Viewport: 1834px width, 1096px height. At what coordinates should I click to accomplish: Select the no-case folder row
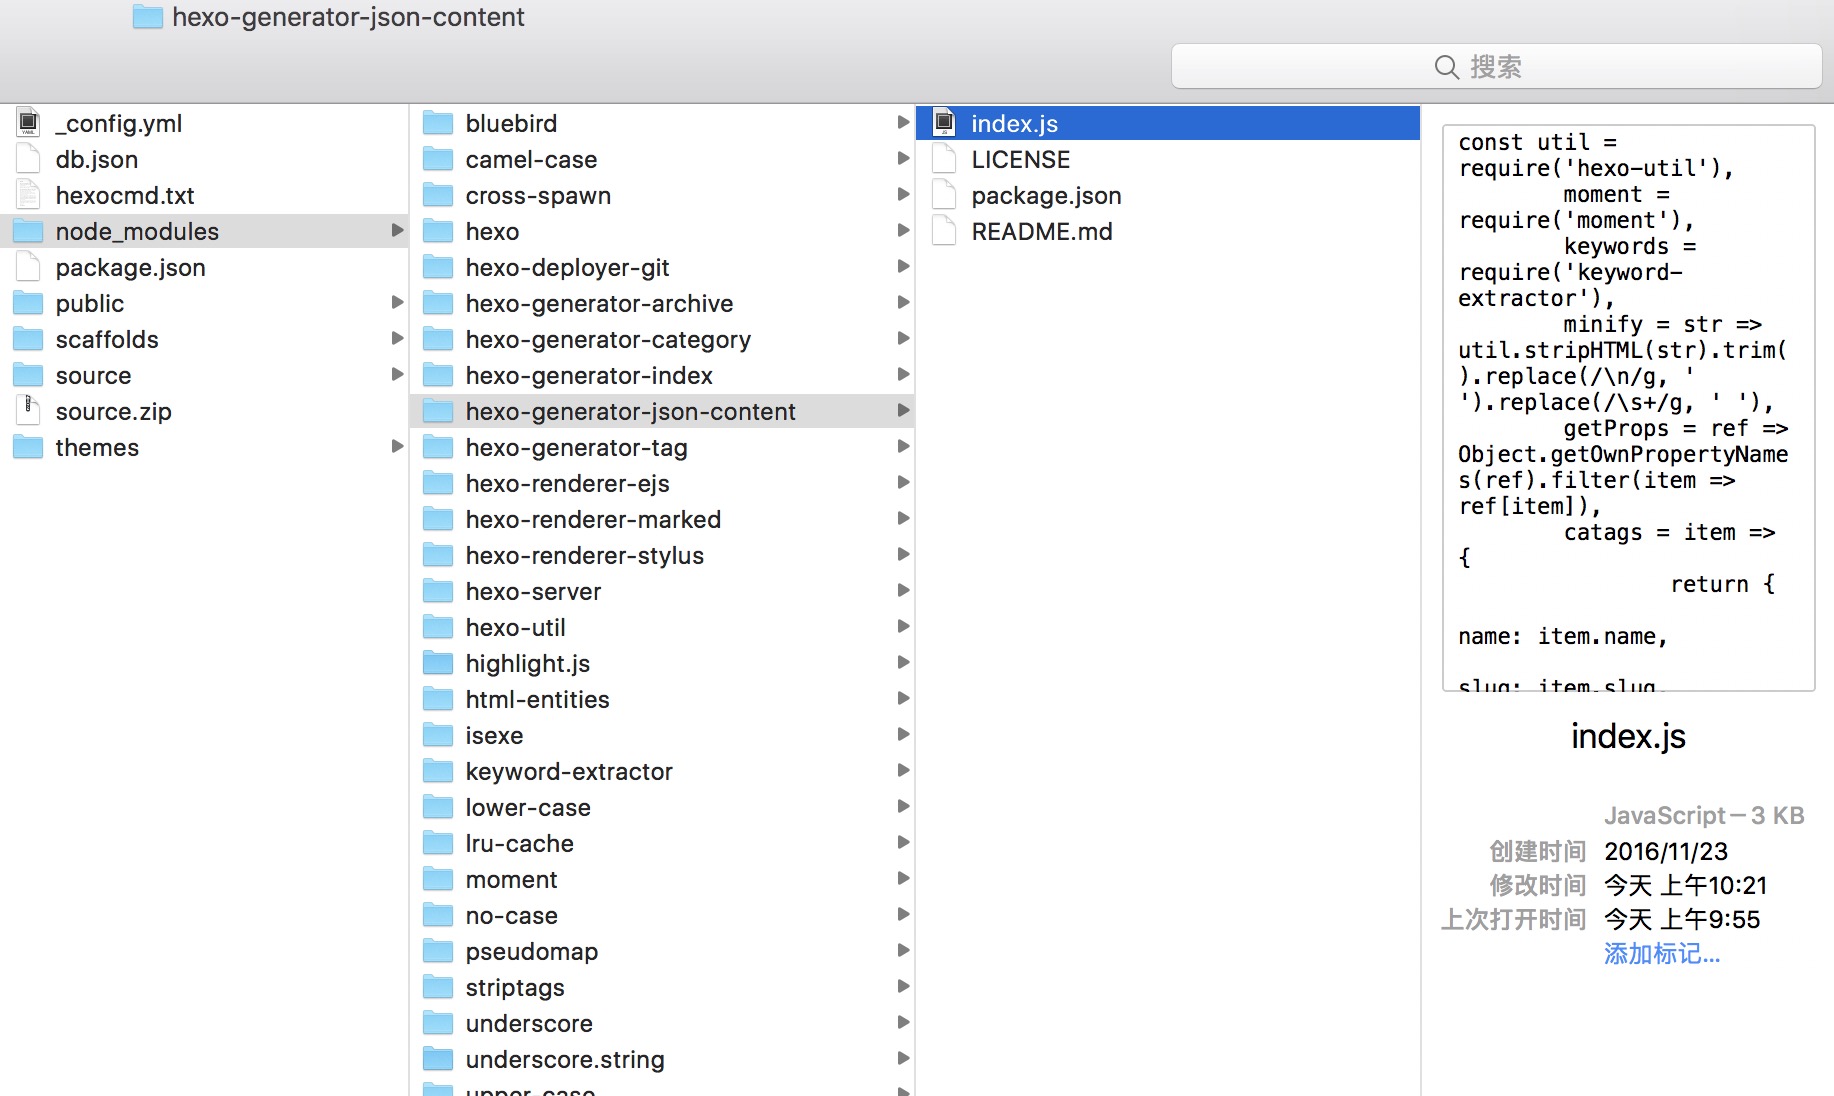point(662,915)
